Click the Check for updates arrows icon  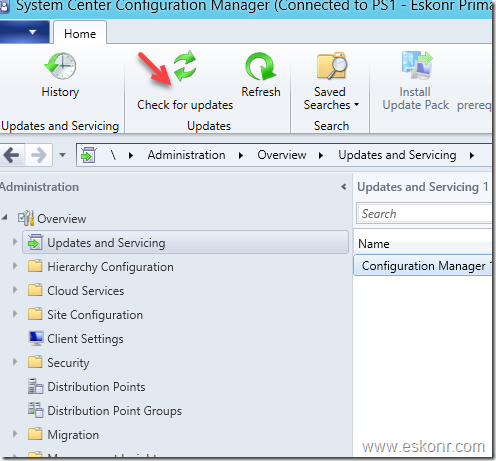click(185, 66)
